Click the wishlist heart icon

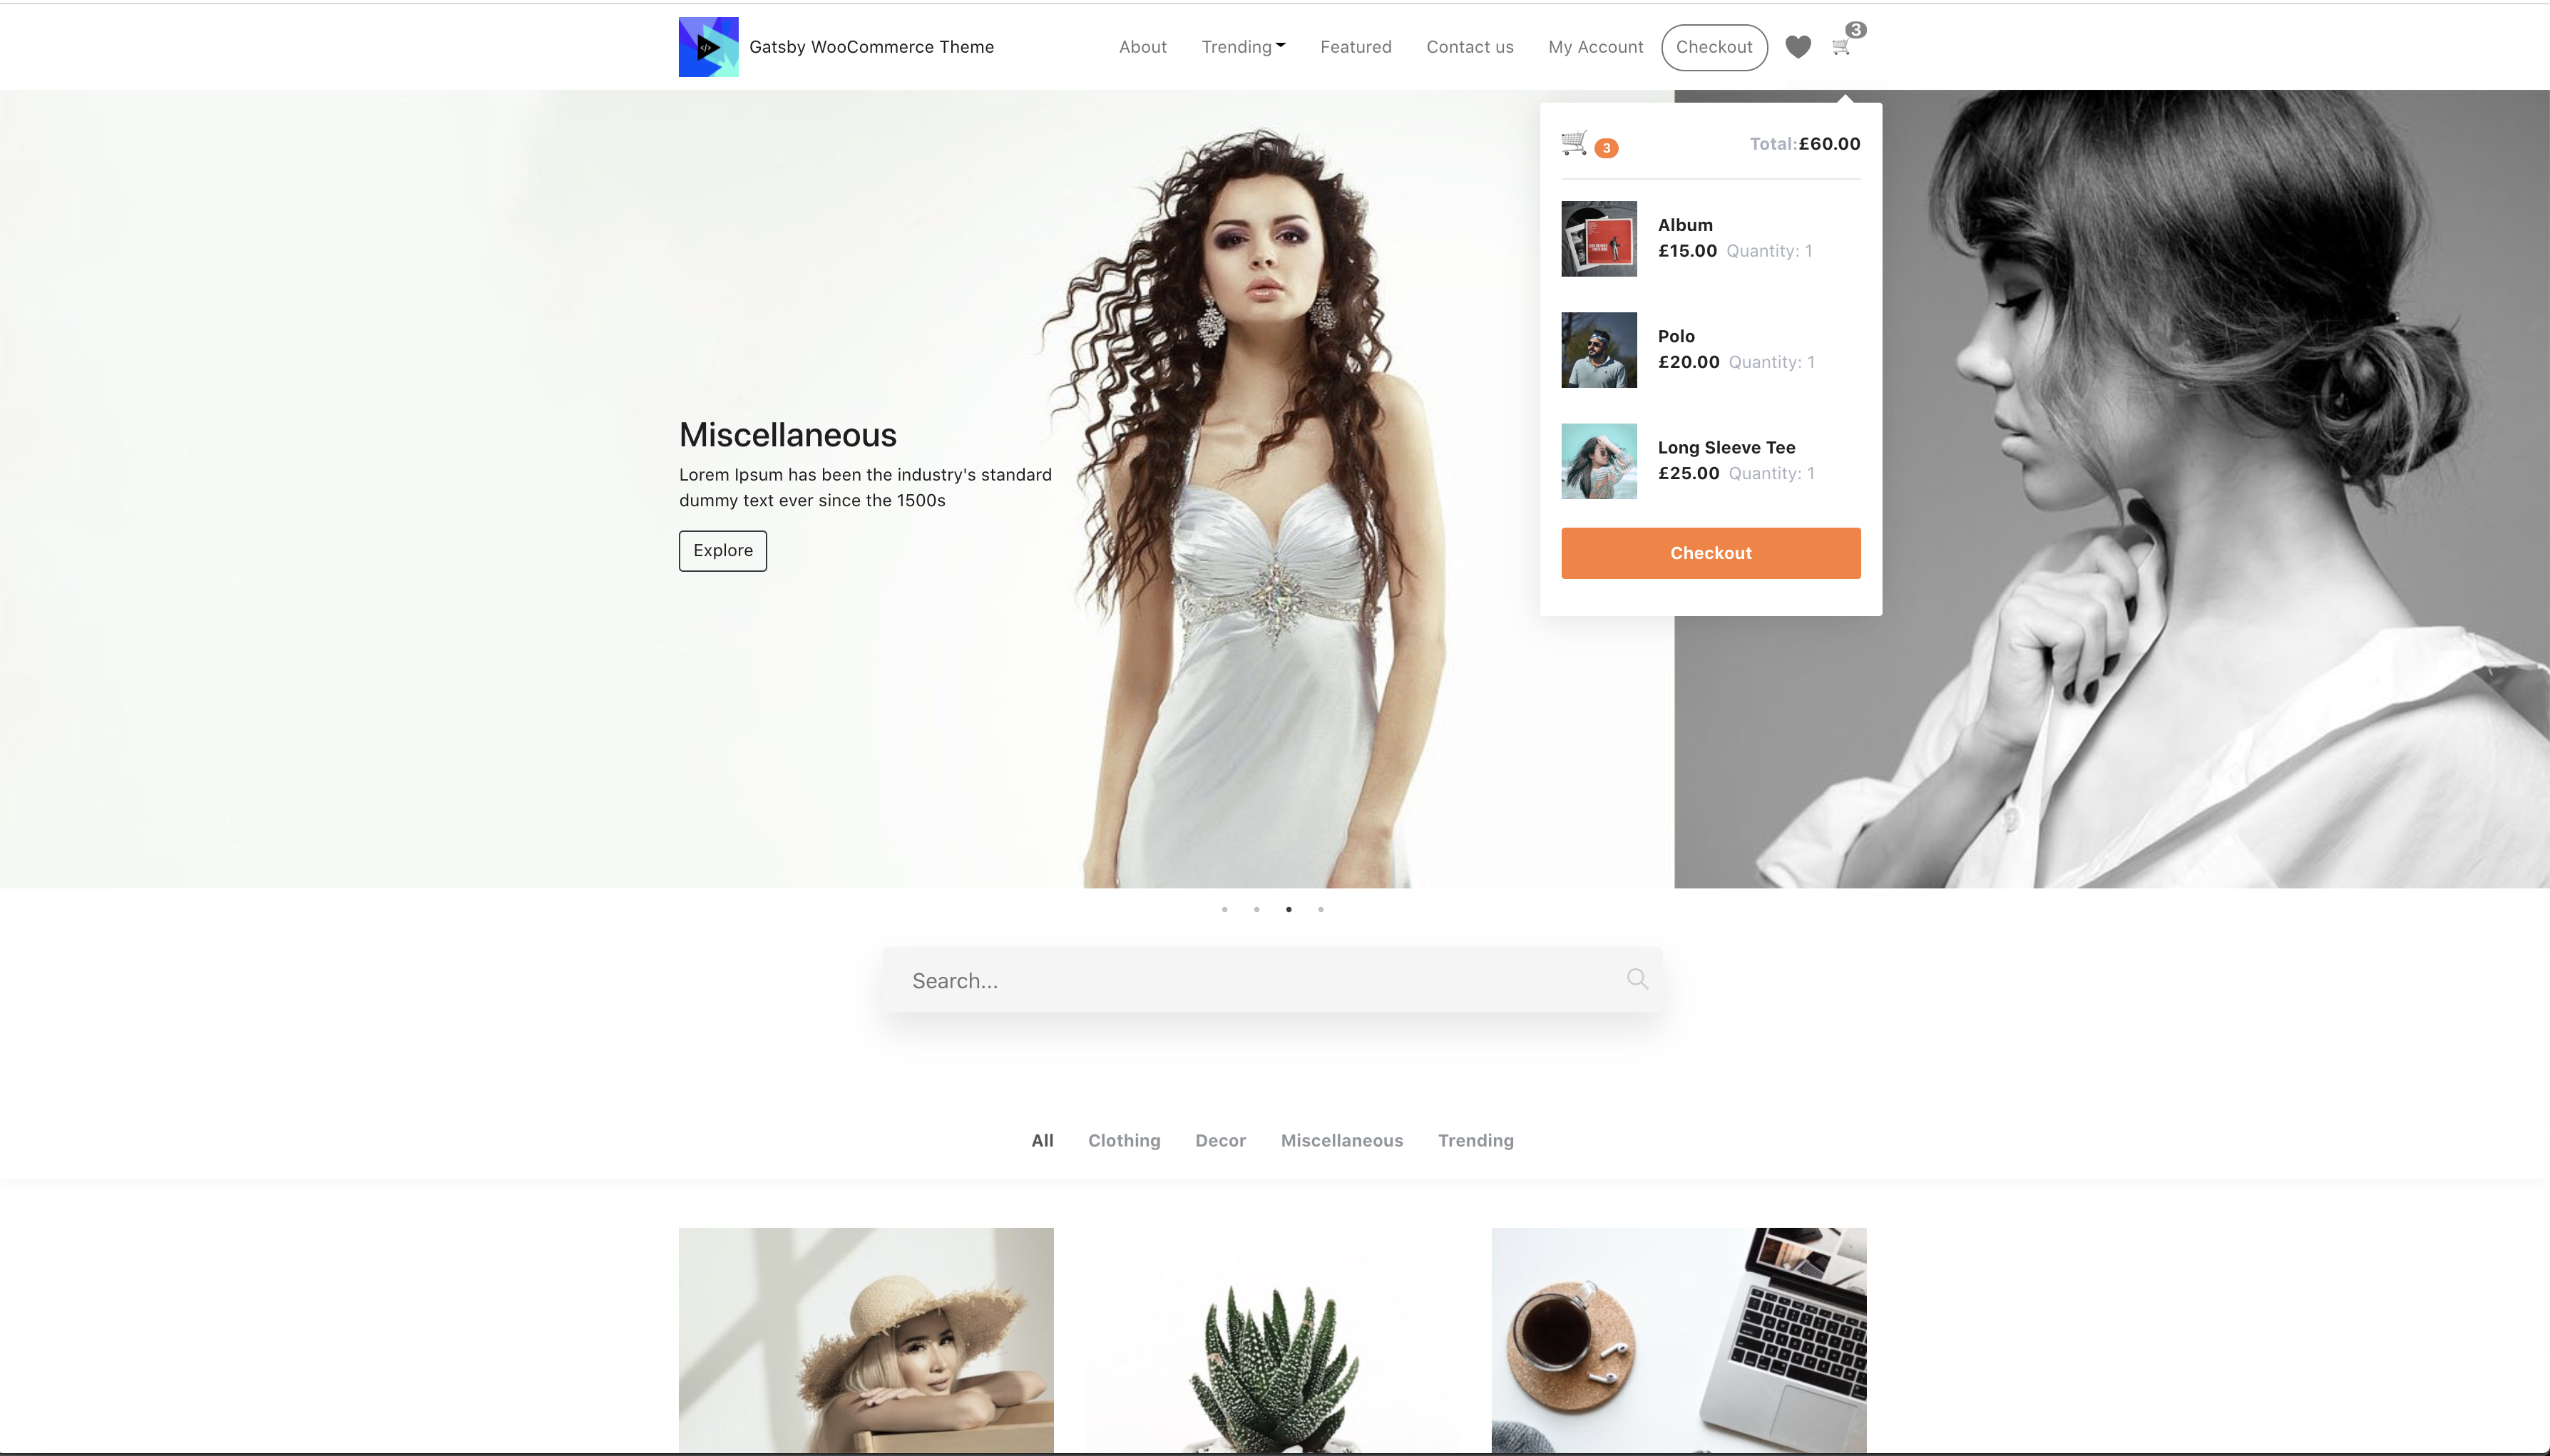(x=1798, y=47)
